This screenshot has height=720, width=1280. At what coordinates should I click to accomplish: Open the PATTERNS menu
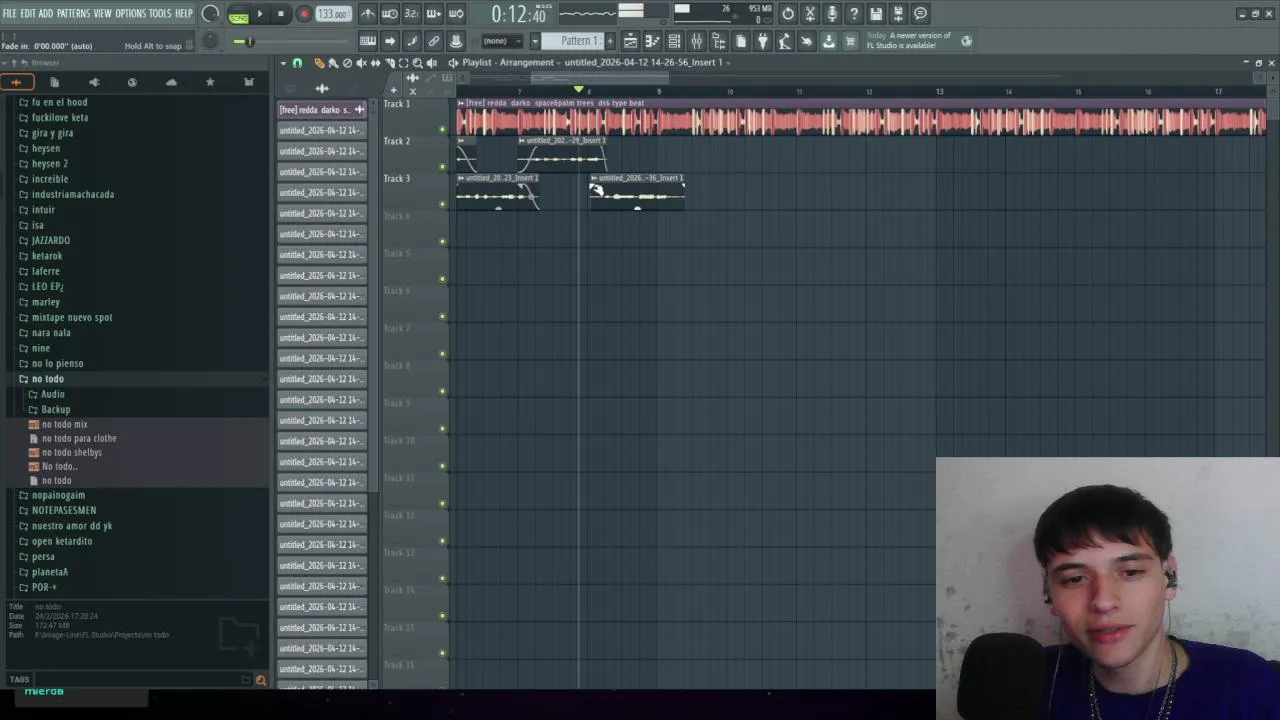click(73, 13)
